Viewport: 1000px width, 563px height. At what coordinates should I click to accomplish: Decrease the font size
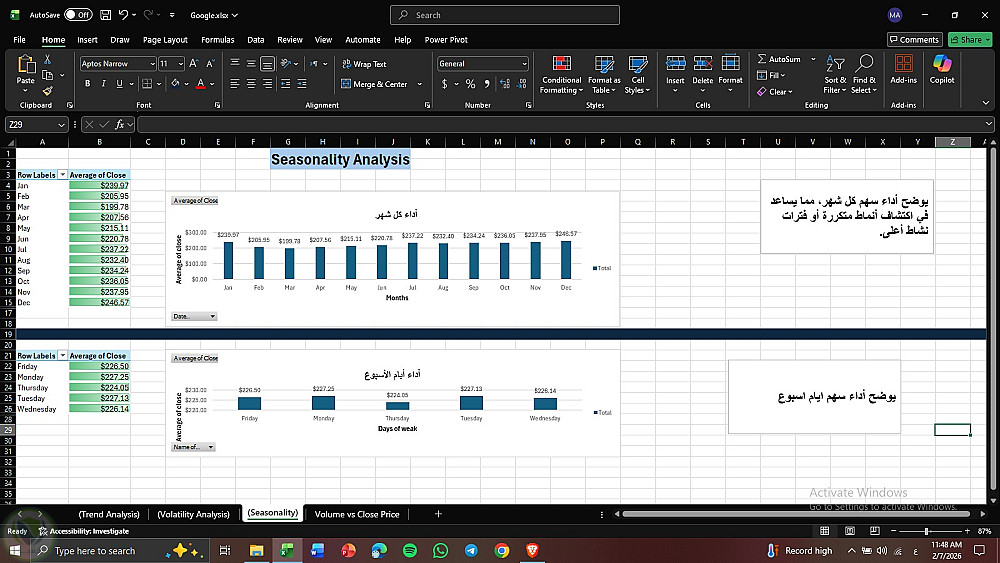[210, 64]
